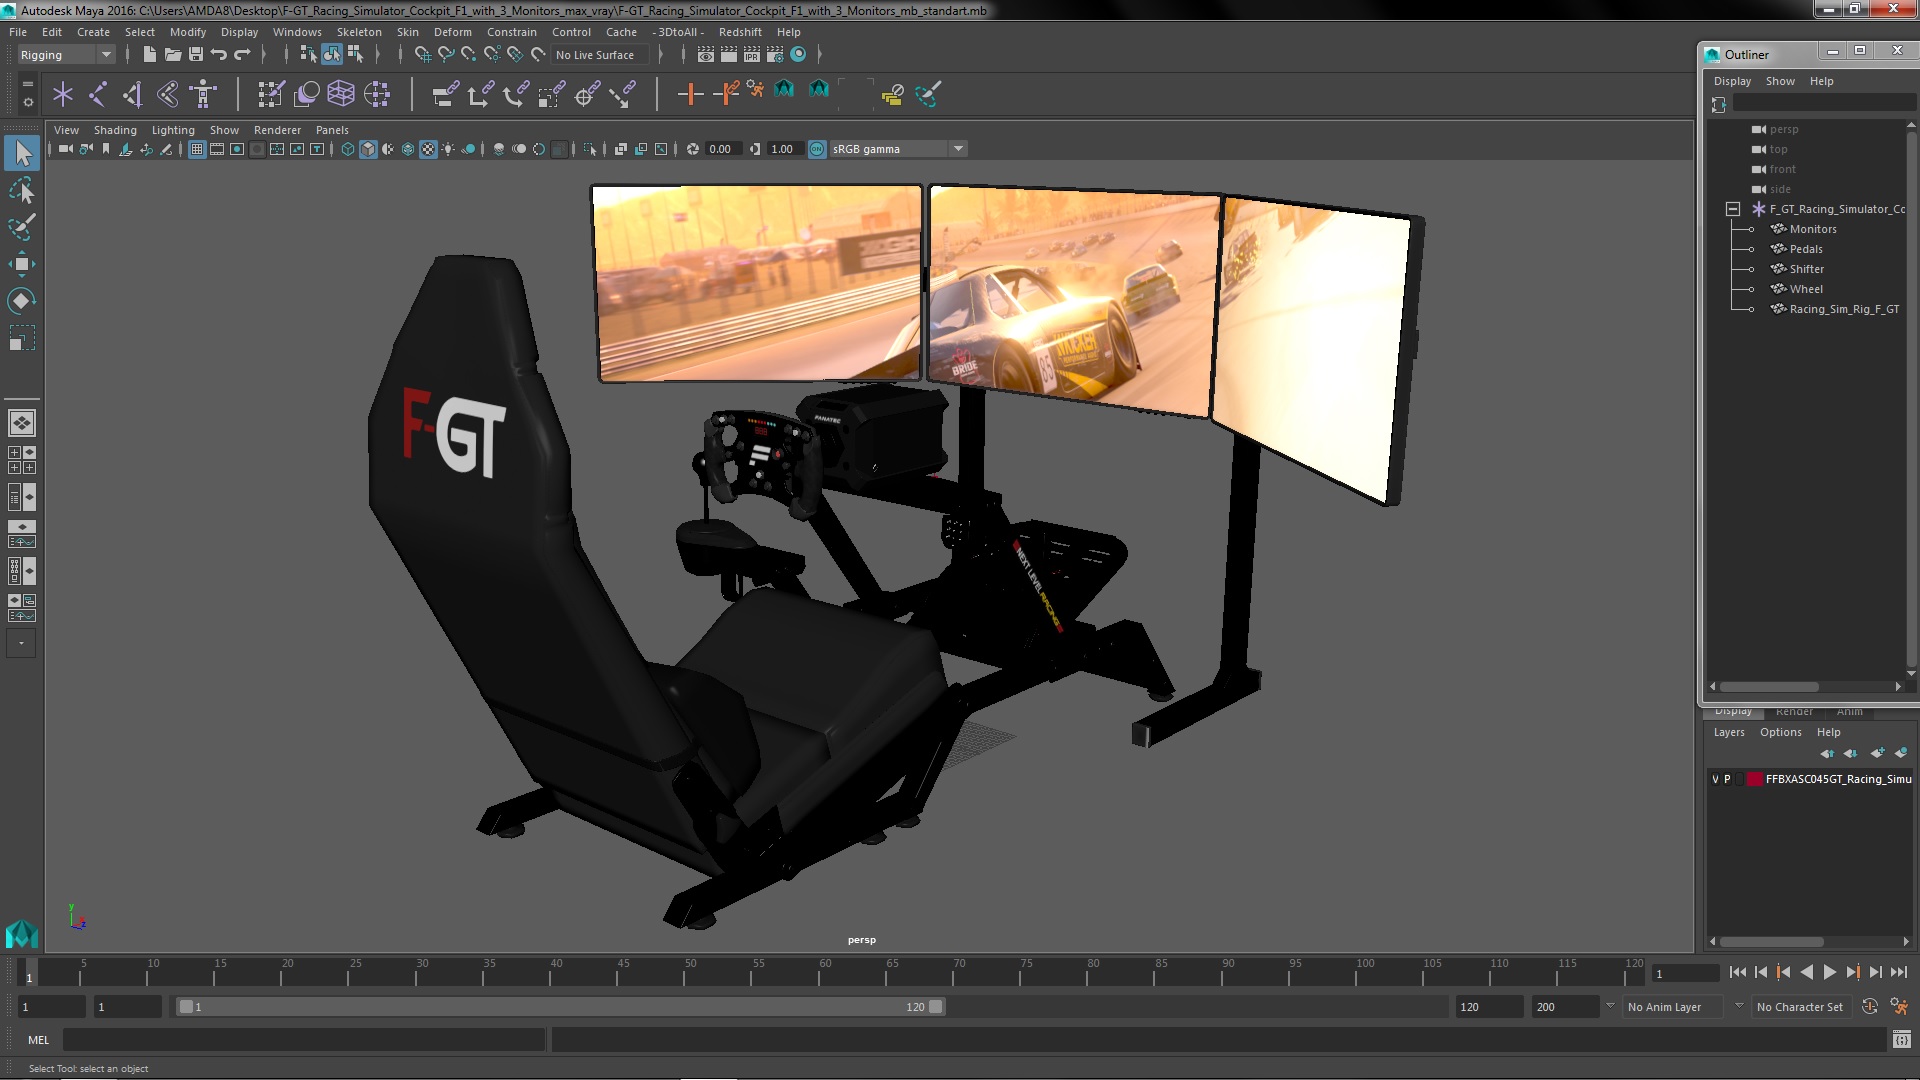Screen dimensions: 1920x1080
Task: Click the Create Locator orange cross icon
Action: click(x=690, y=94)
